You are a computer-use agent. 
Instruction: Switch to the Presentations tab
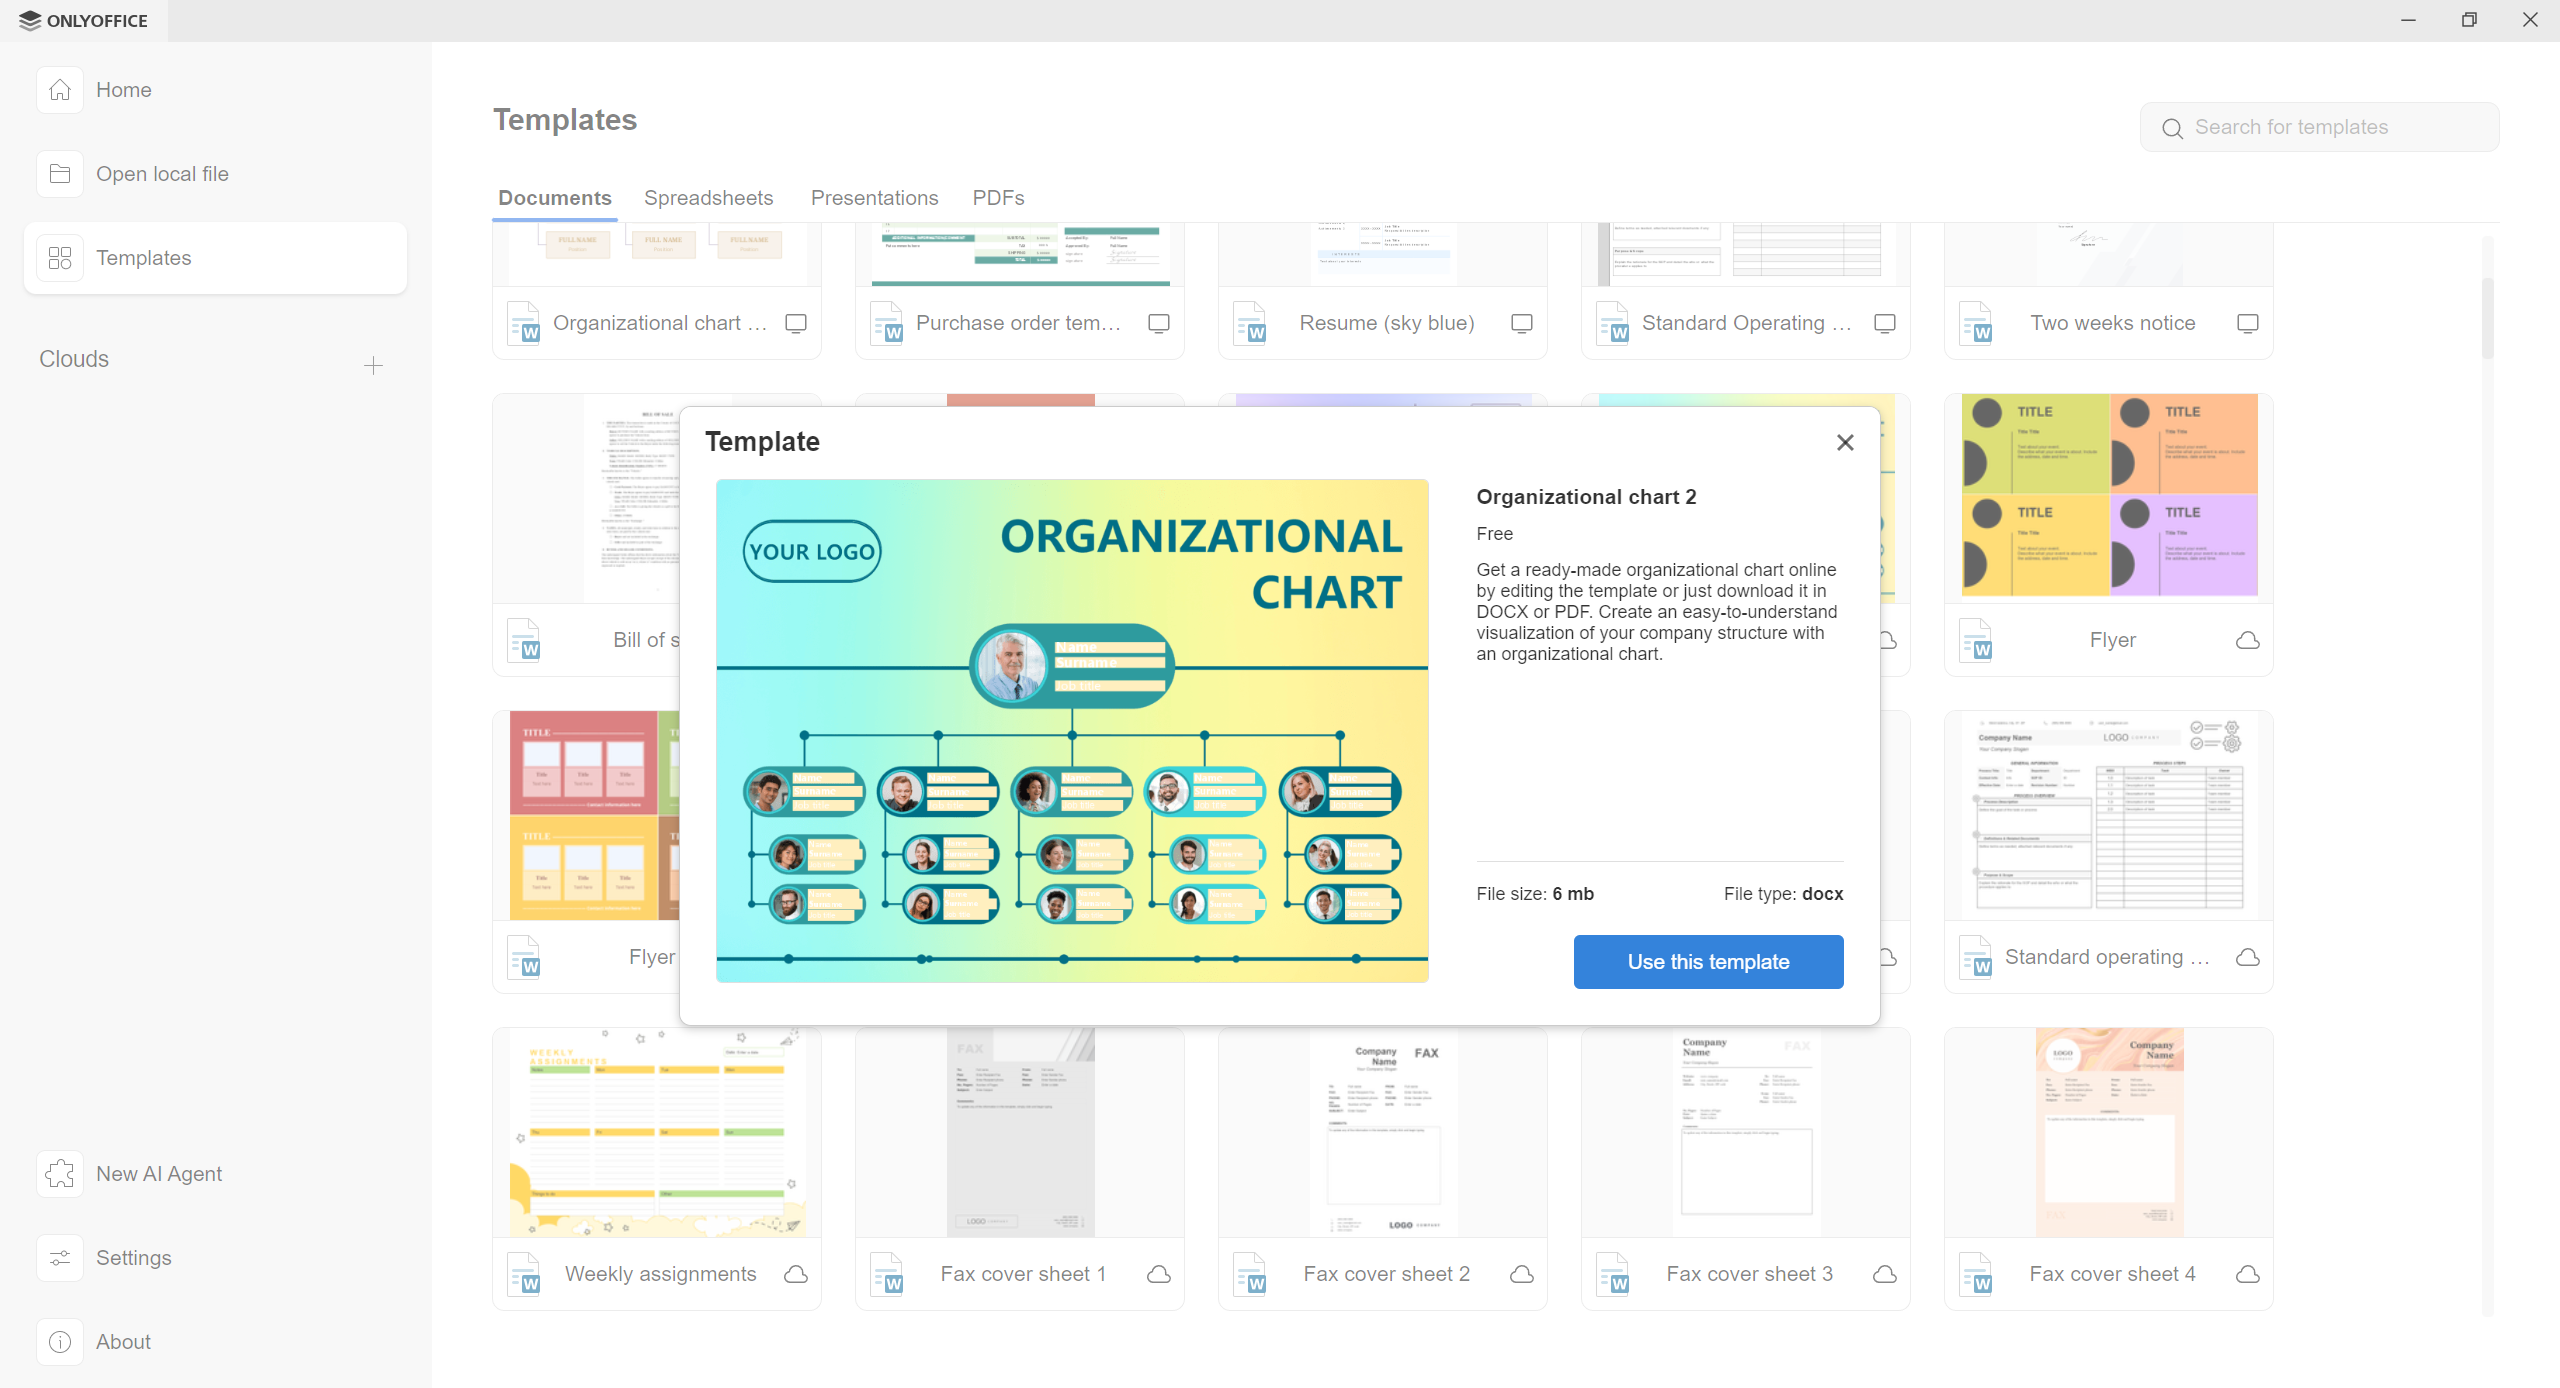coord(874,198)
